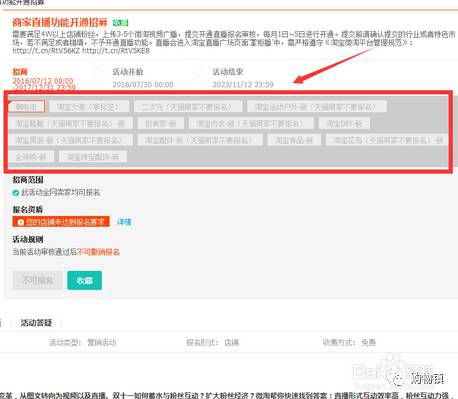The image size is (458, 399).
Task: Click the 营销活动 activity type value
Action: point(102,342)
